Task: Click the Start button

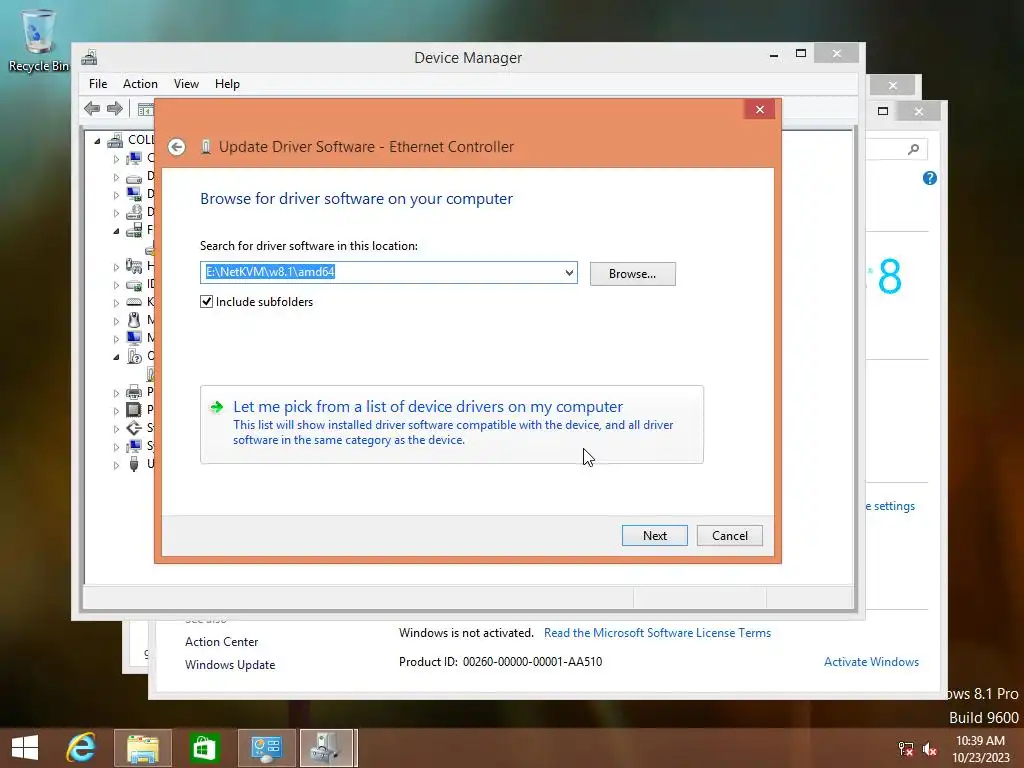Action: 25,748
